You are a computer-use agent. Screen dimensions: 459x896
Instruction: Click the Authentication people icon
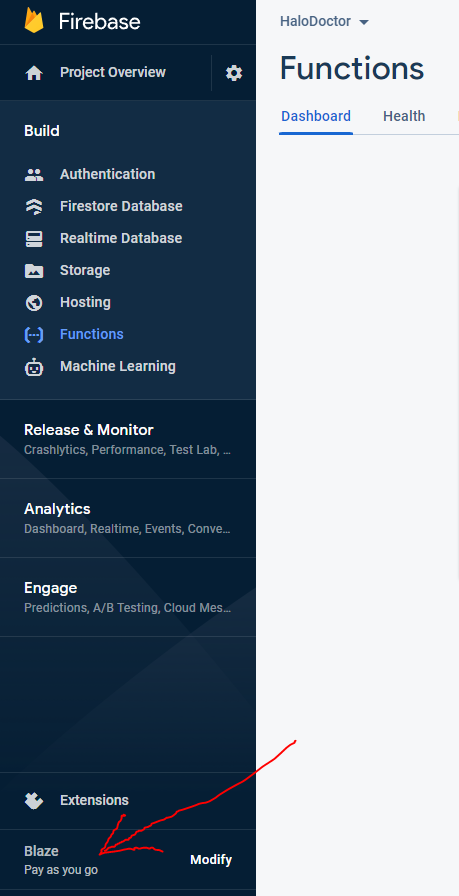[x=34, y=174]
